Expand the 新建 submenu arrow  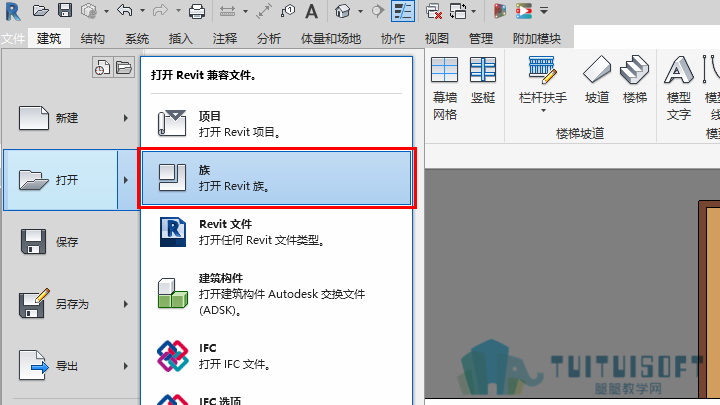click(x=125, y=118)
